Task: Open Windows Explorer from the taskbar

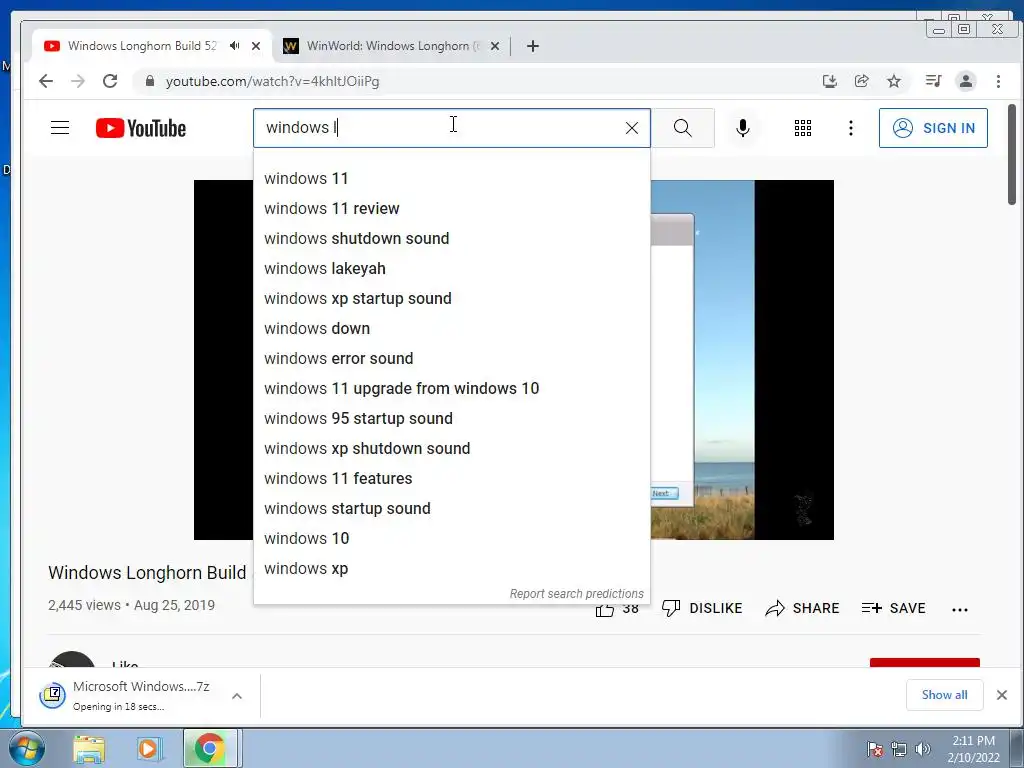Action: (89, 748)
